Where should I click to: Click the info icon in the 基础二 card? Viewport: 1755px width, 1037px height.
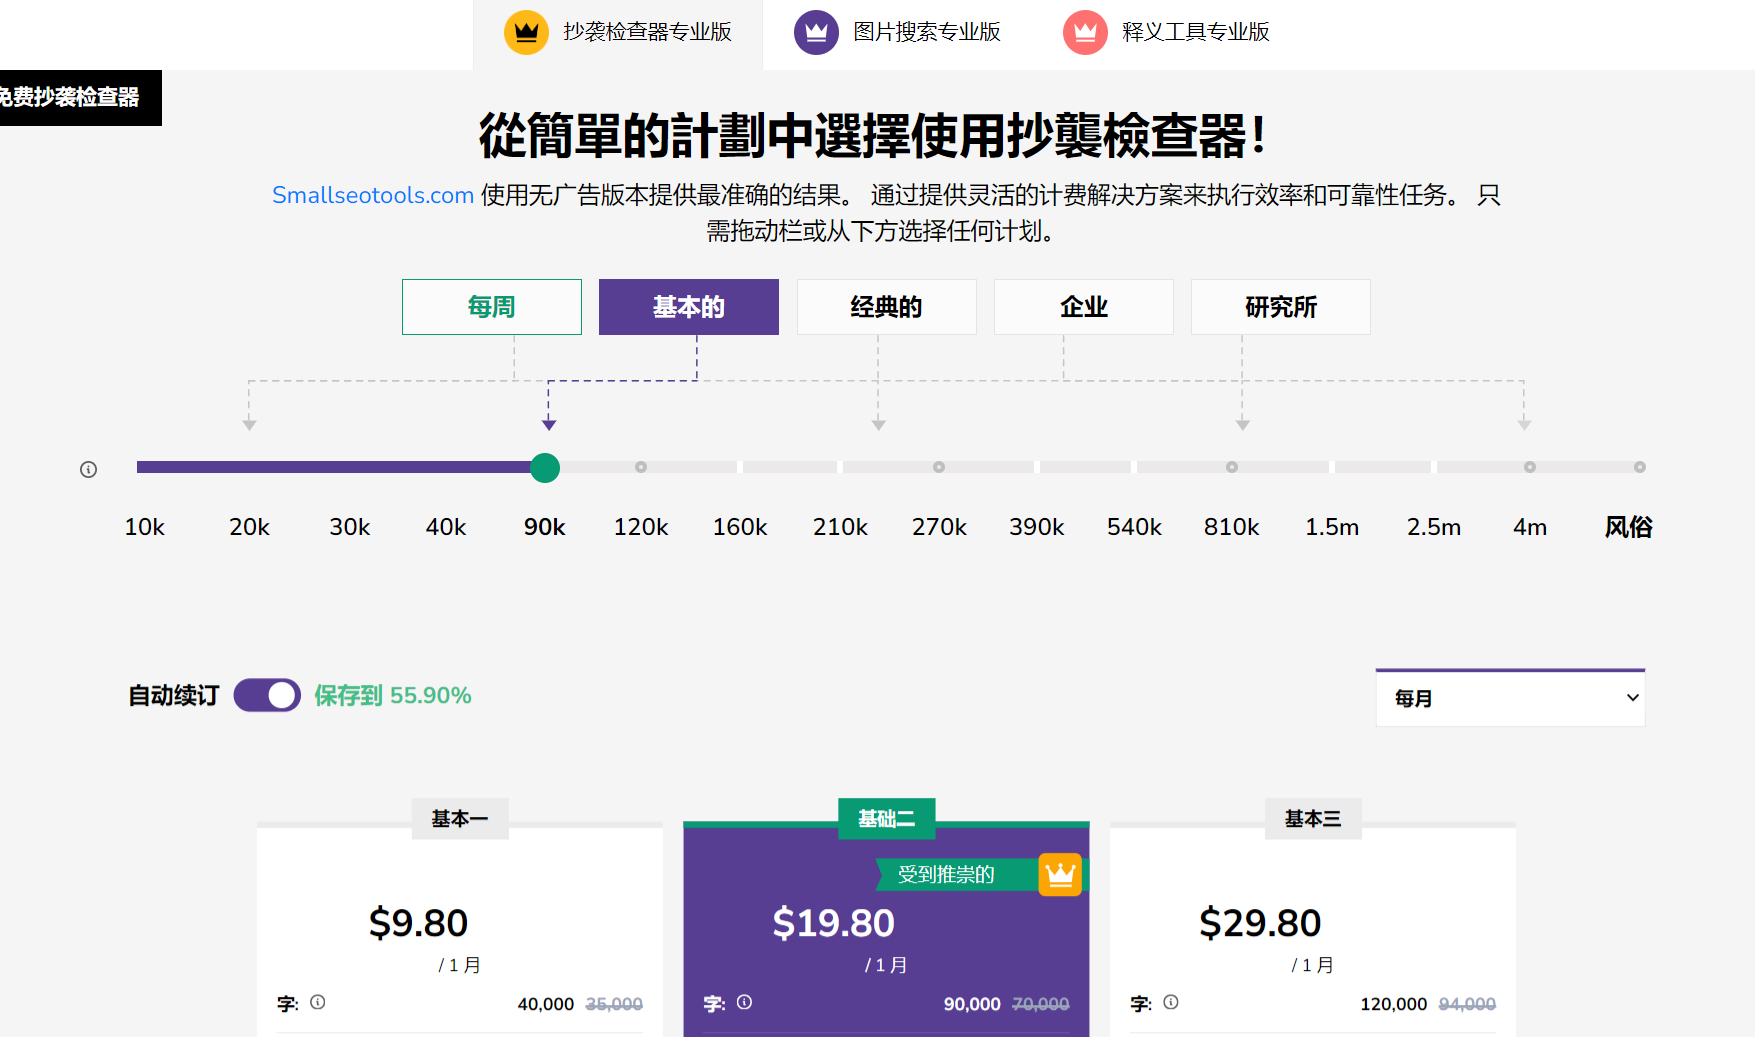(745, 1002)
